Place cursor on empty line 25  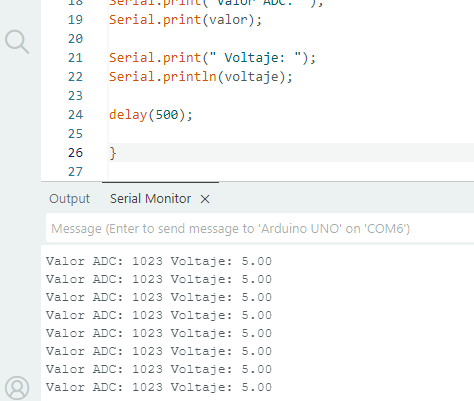point(290,134)
